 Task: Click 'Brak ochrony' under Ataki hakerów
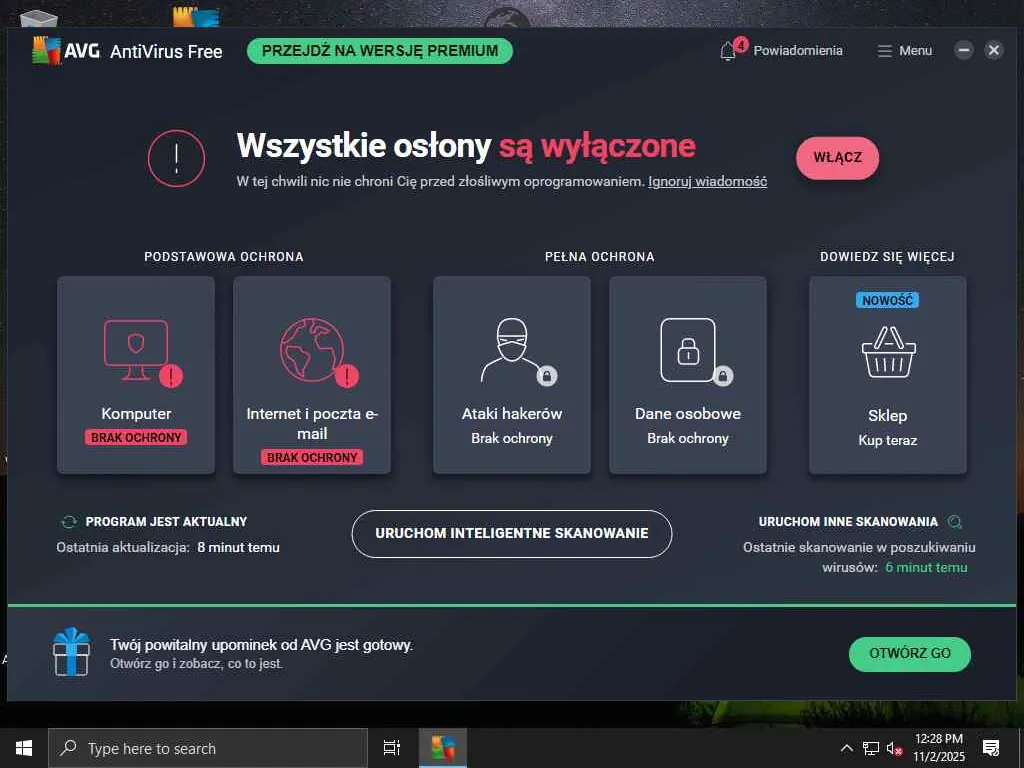tap(511, 438)
